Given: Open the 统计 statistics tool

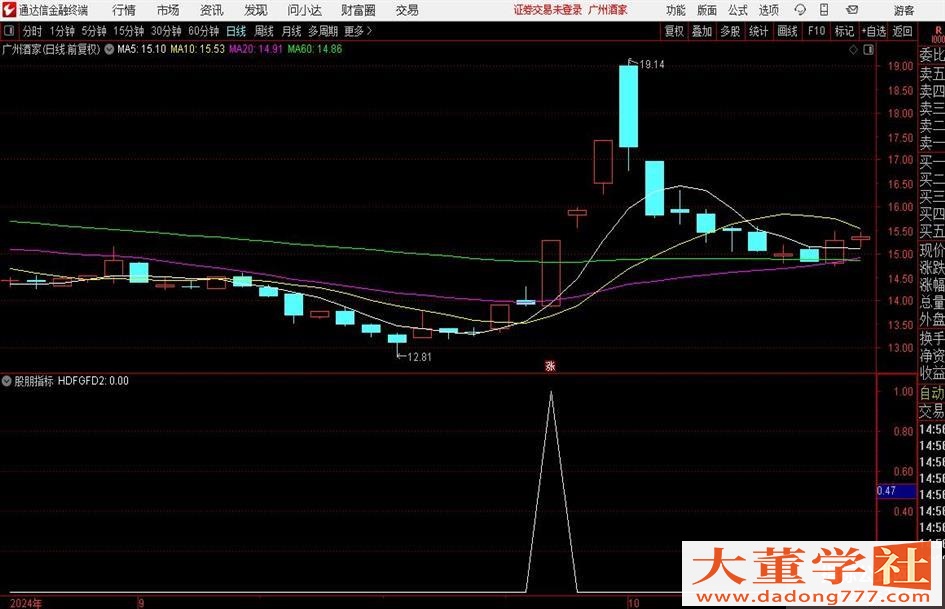Looking at the screenshot, I should click(x=757, y=31).
